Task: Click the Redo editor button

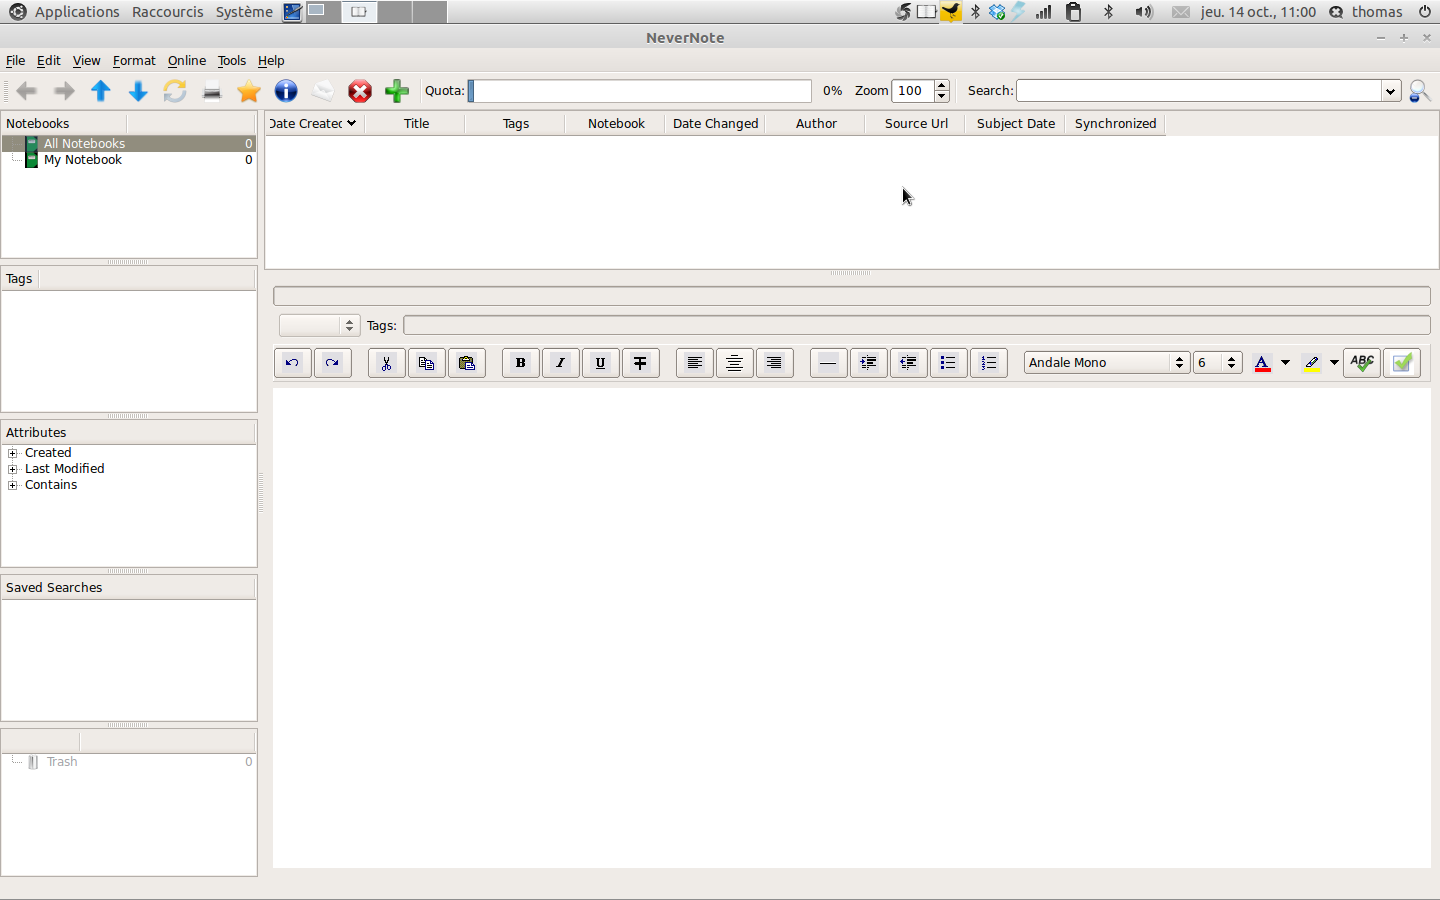Action: pyautogui.click(x=332, y=363)
